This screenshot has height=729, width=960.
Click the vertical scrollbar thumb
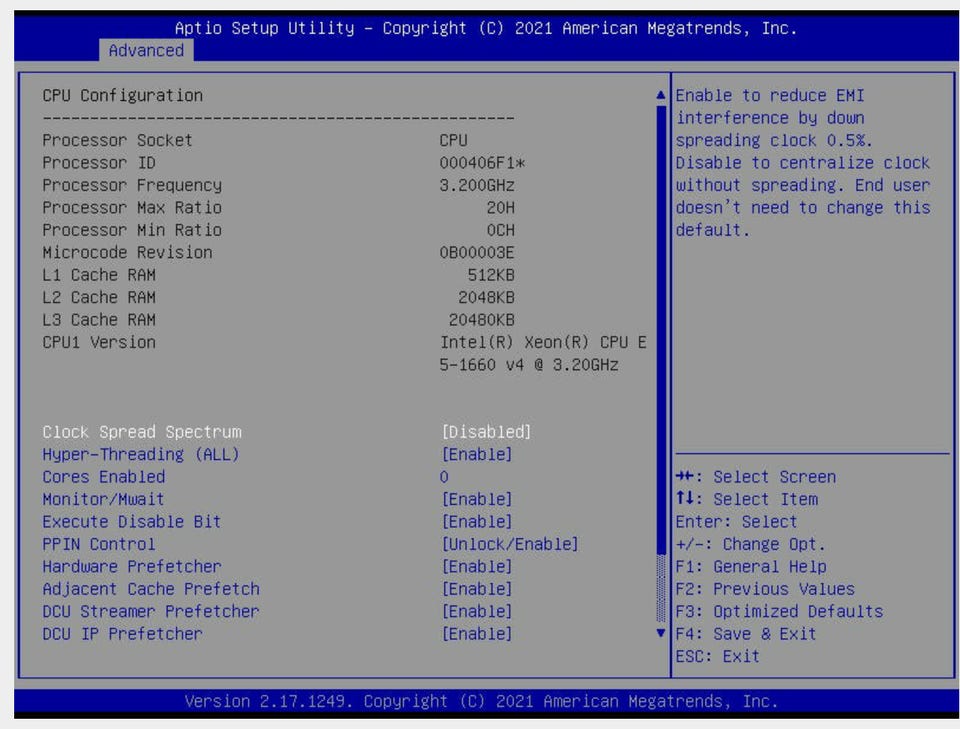tap(661, 329)
